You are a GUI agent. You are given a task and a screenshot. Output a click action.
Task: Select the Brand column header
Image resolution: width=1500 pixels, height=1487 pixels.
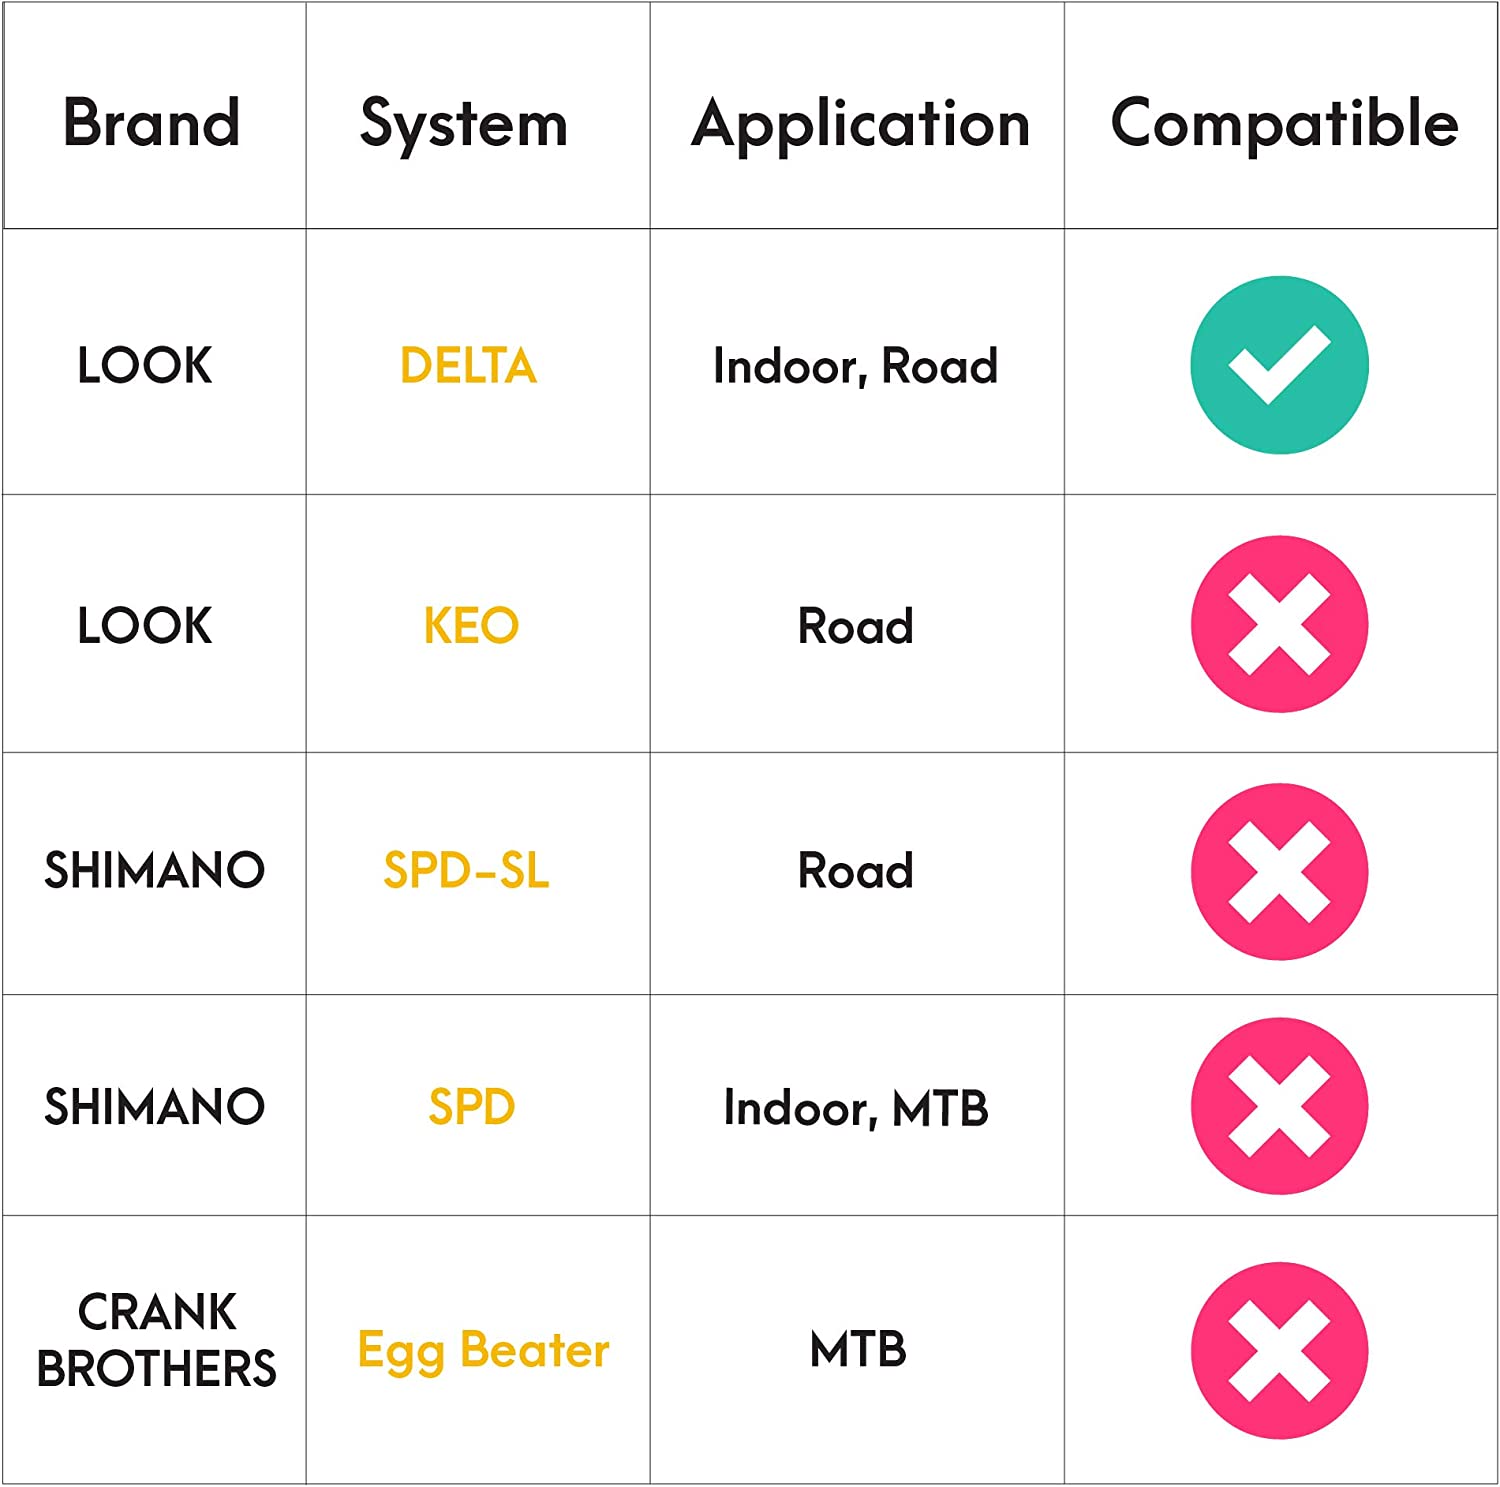152,123
